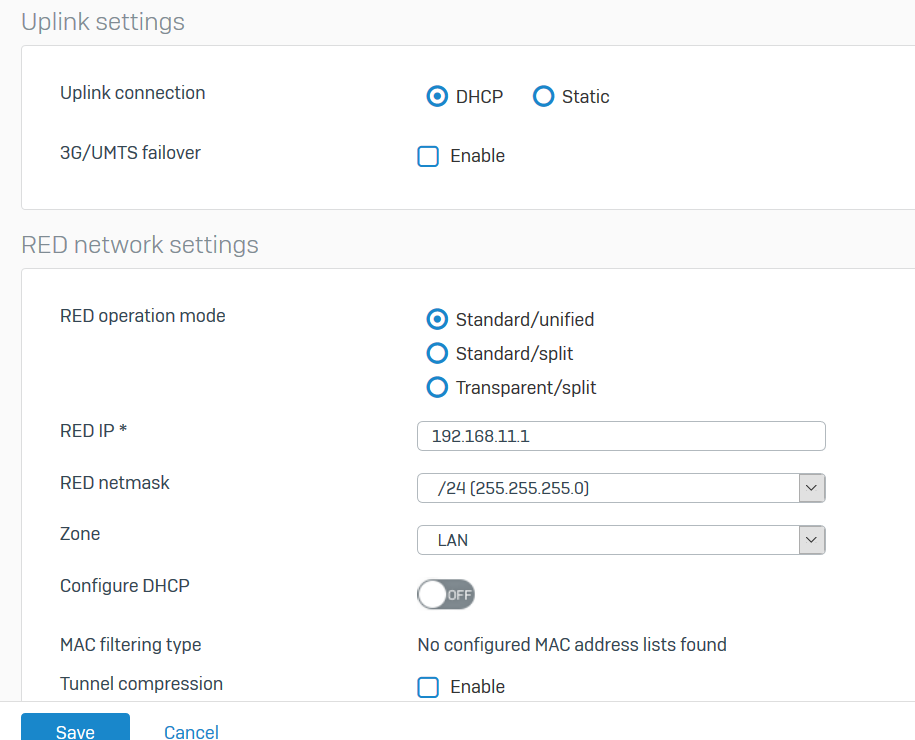
Task: Click the 'No configured MAC address lists found' text
Action: pos(571,645)
